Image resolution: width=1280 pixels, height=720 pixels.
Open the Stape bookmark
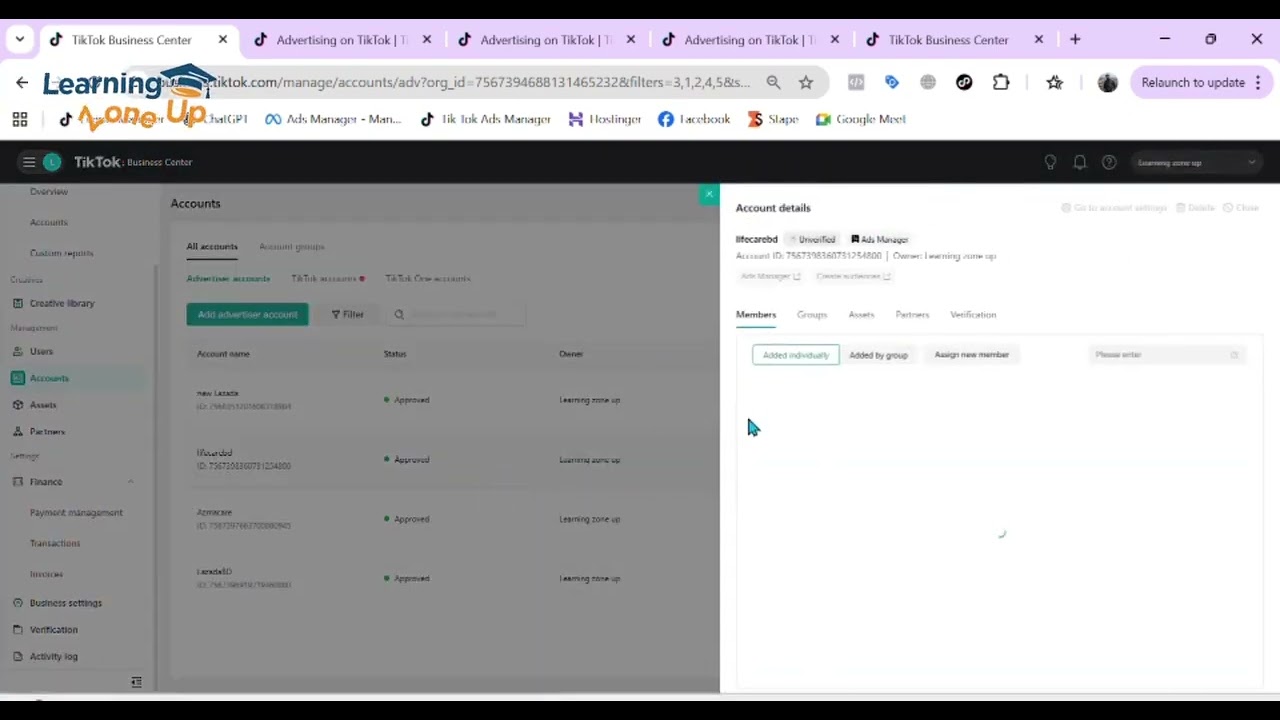773,119
